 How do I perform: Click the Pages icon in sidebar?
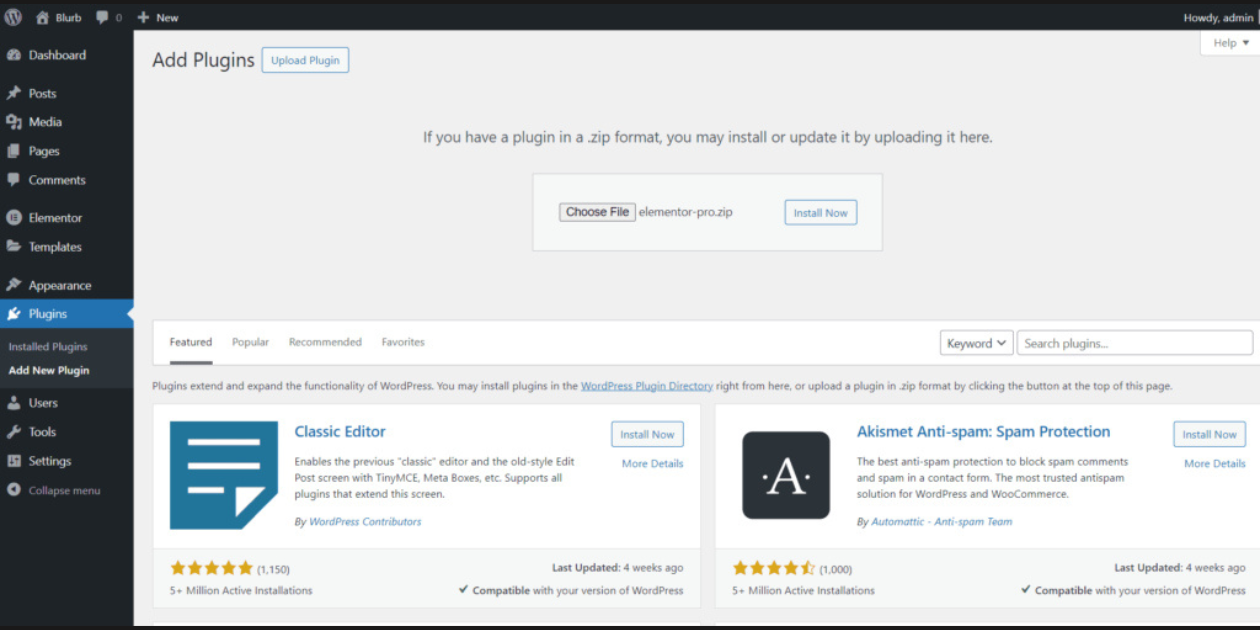(x=14, y=151)
